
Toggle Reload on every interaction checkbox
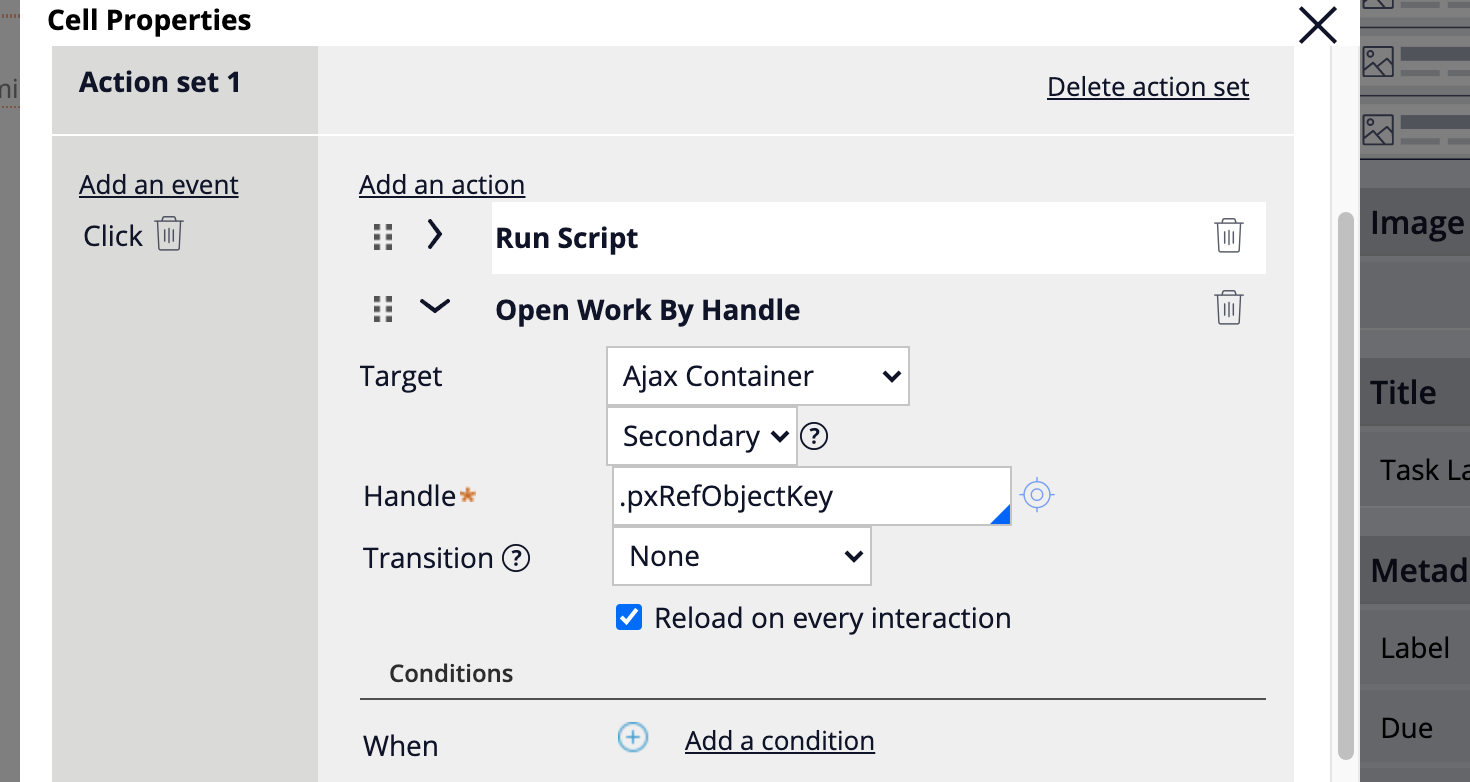(629, 618)
